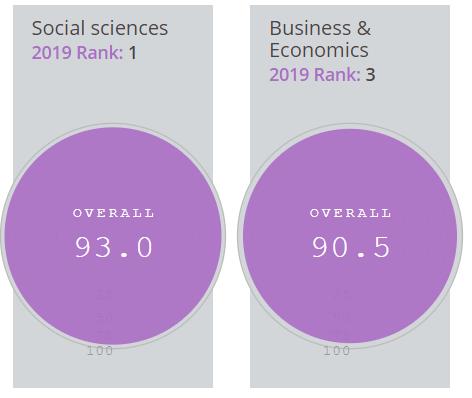Click the 2019 Rank label under Economics
The width and height of the screenshot is (472, 398).
tap(315, 74)
